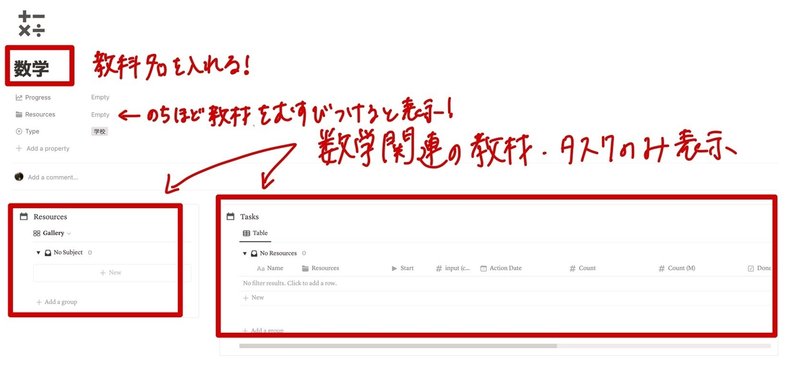800x375 pixels.
Task: Click the Count column header
Action: pos(583,268)
